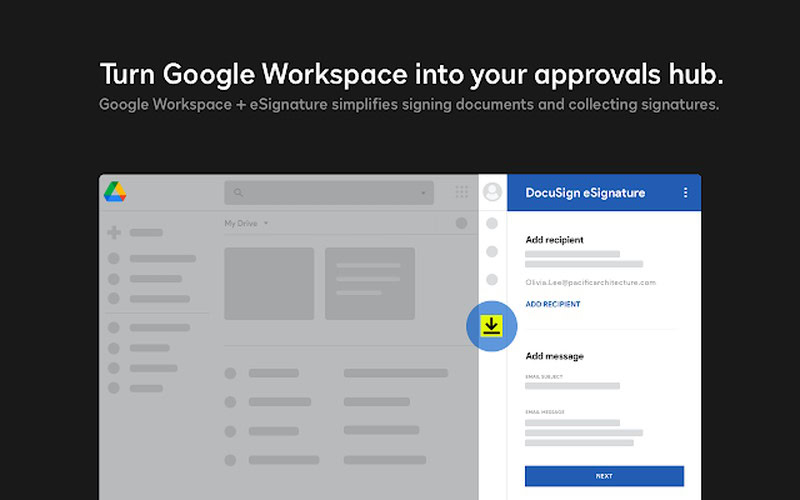Viewport: 800px width, 500px height.
Task: Expand the search options dropdown arrow
Action: point(423,193)
